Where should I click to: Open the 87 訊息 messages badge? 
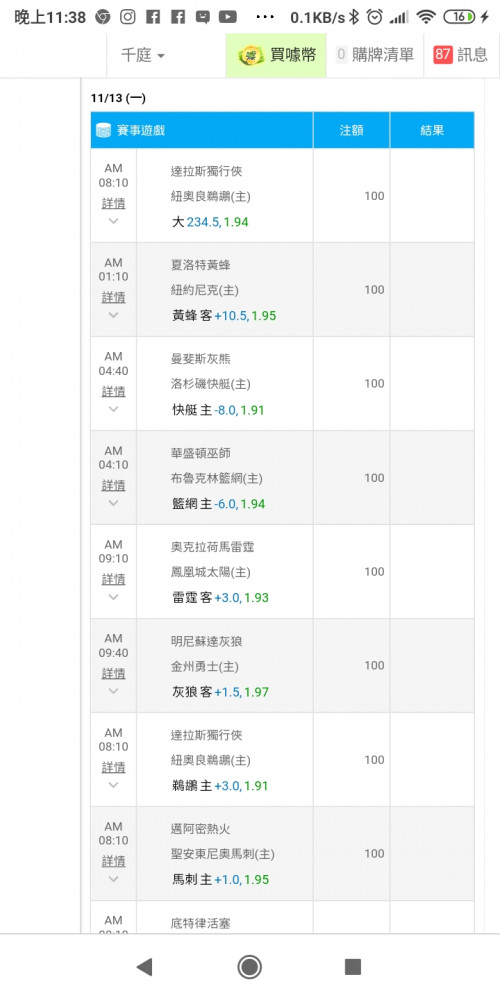point(461,55)
